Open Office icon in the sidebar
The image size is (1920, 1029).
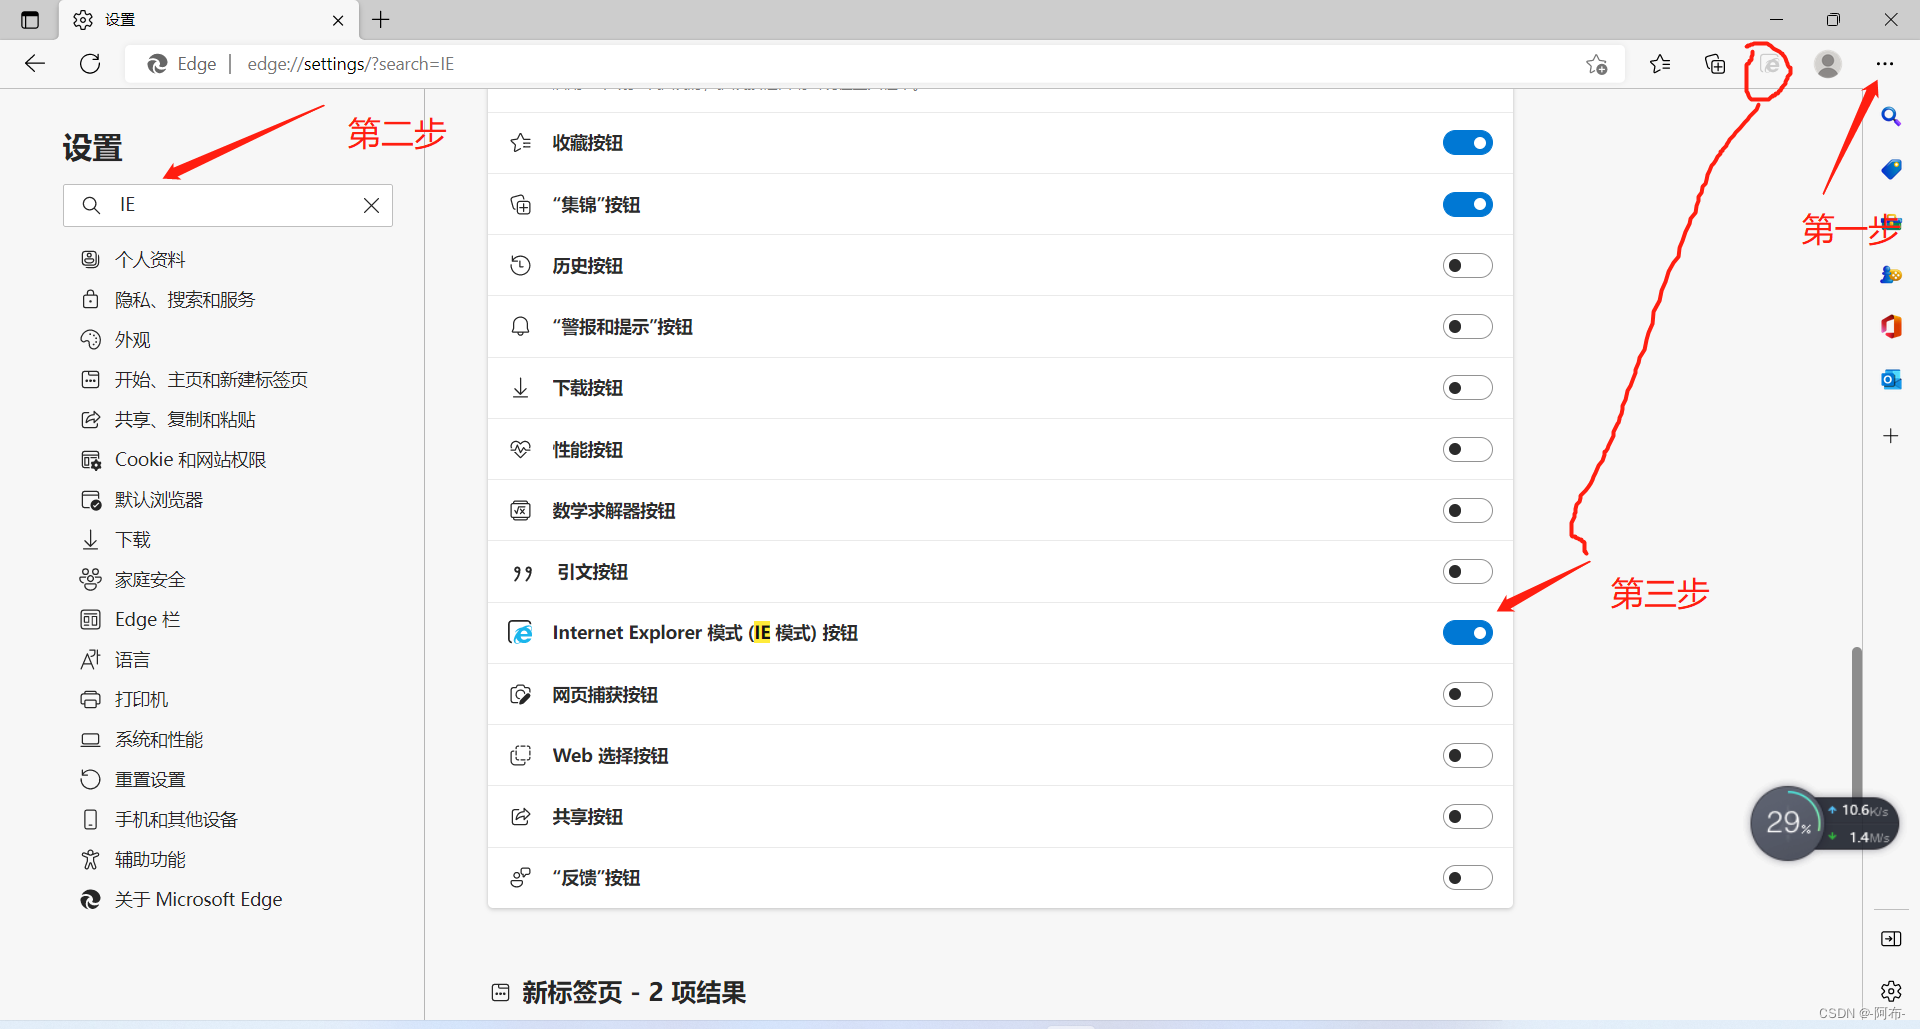1890,326
